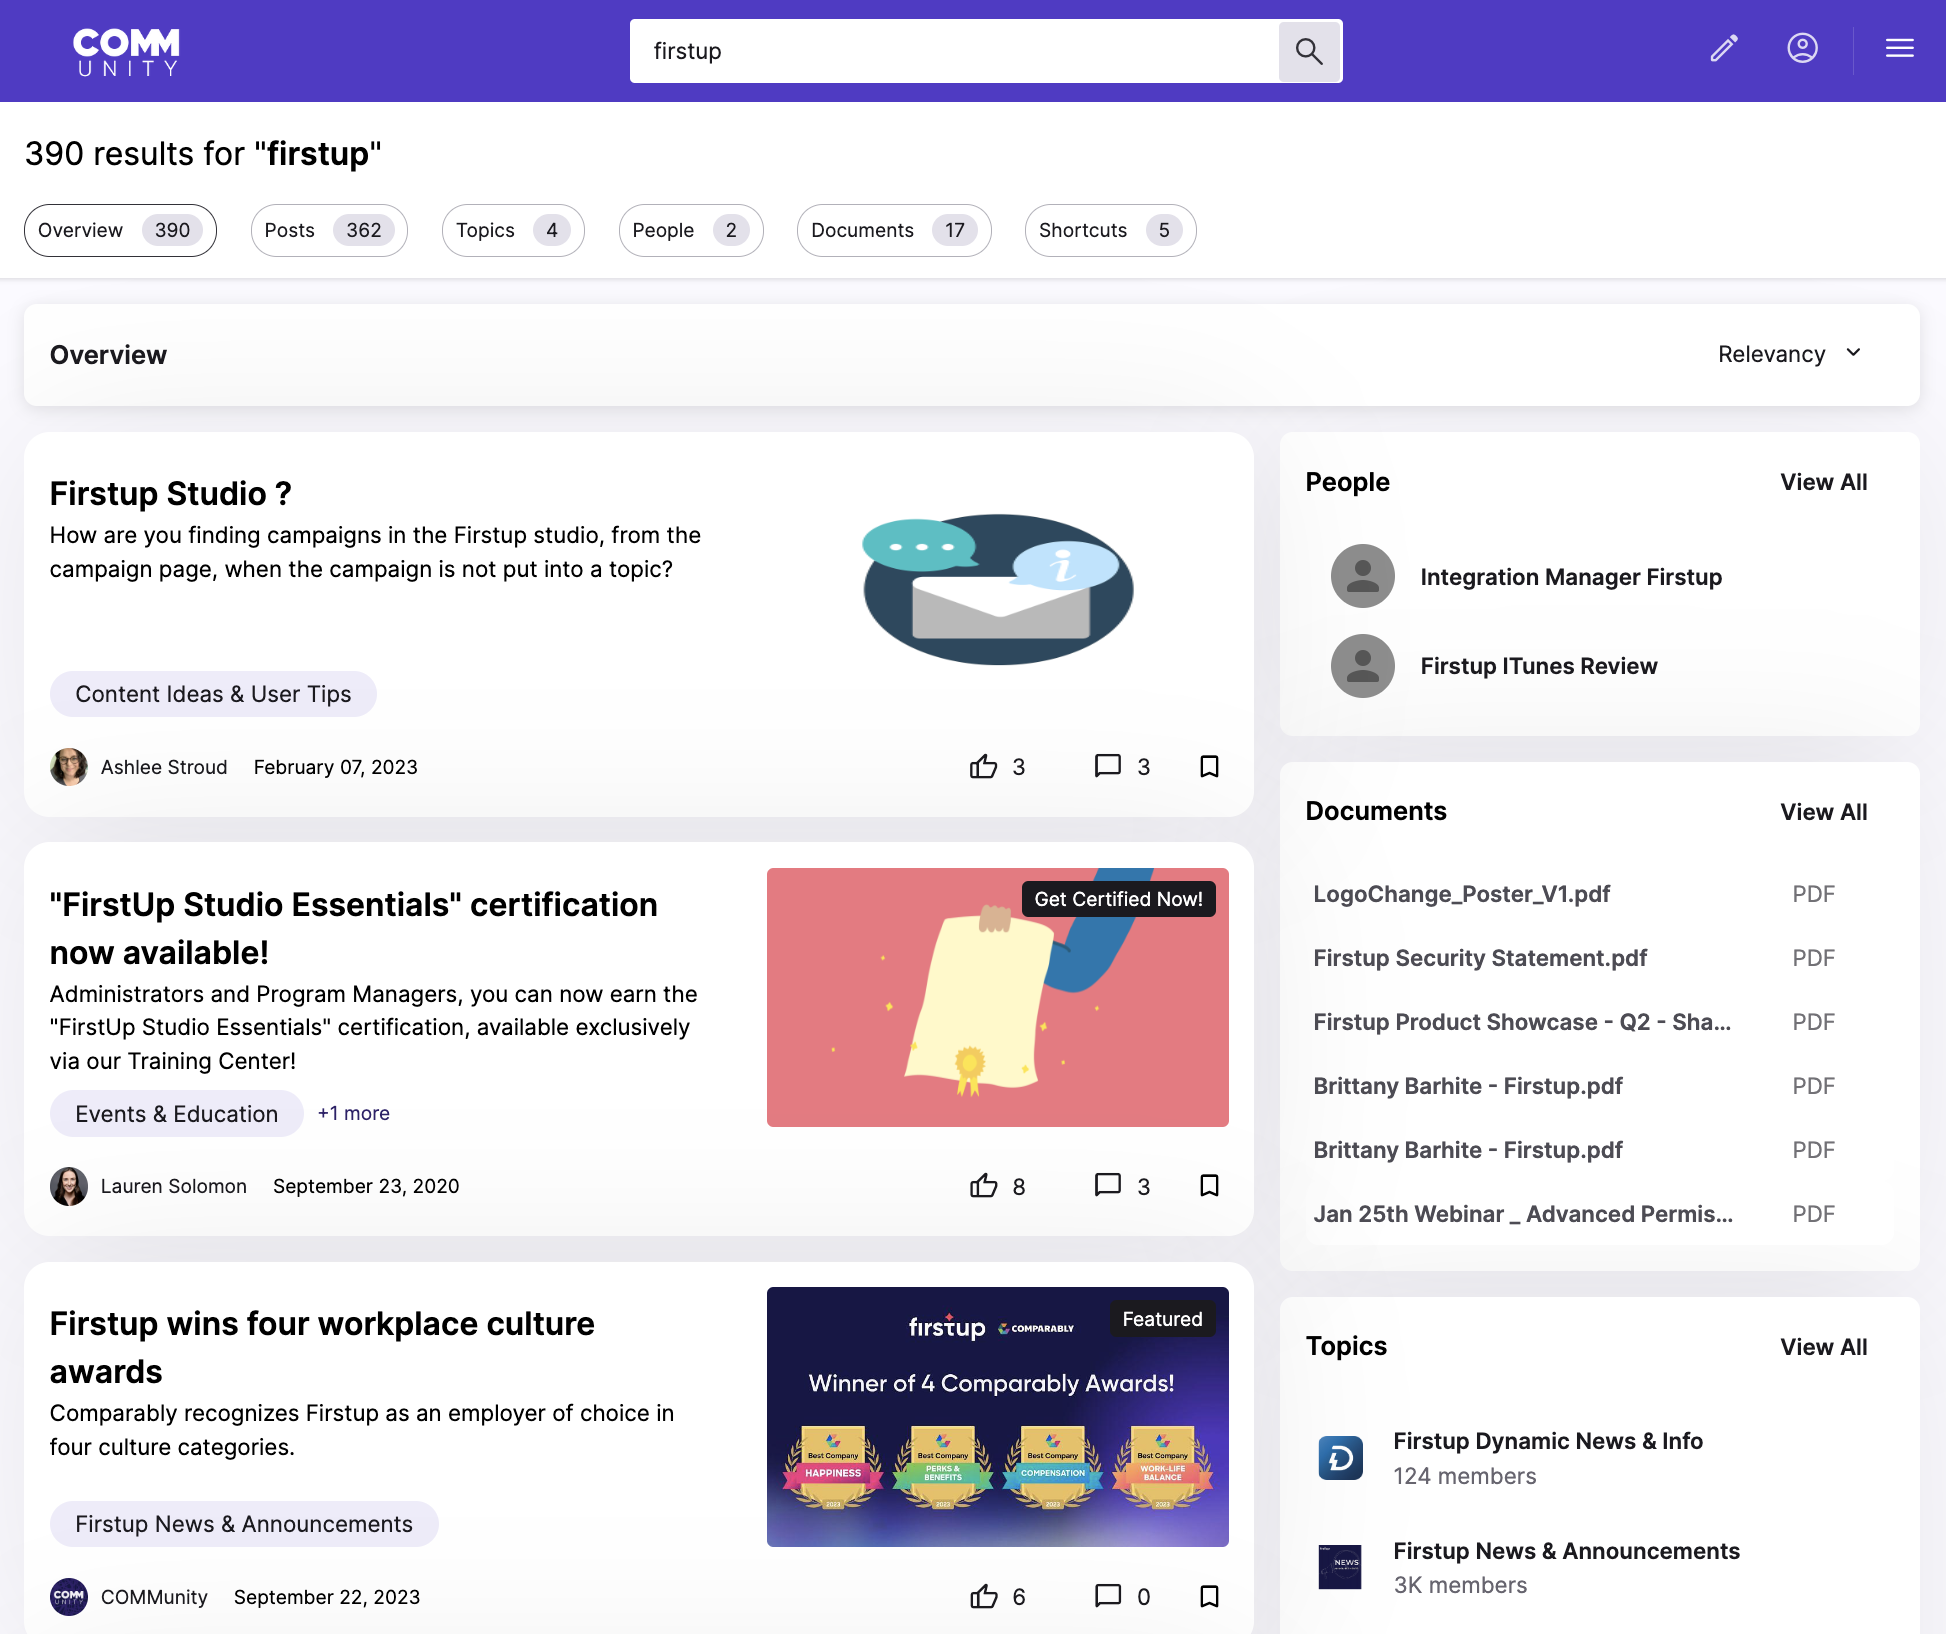Open Firstup Dynamic News & Info topic

[1548, 1441]
